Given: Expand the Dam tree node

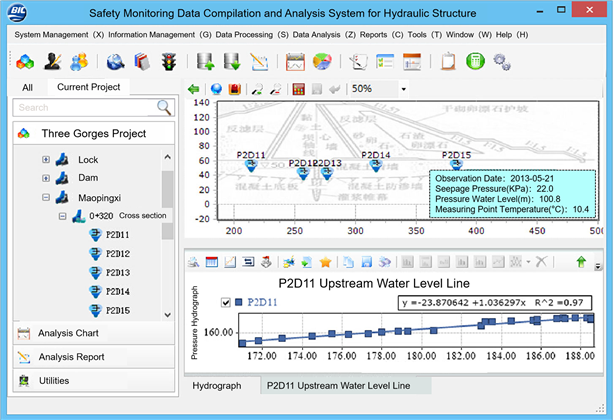Looking at the screenshot, I should pos(46,178).
